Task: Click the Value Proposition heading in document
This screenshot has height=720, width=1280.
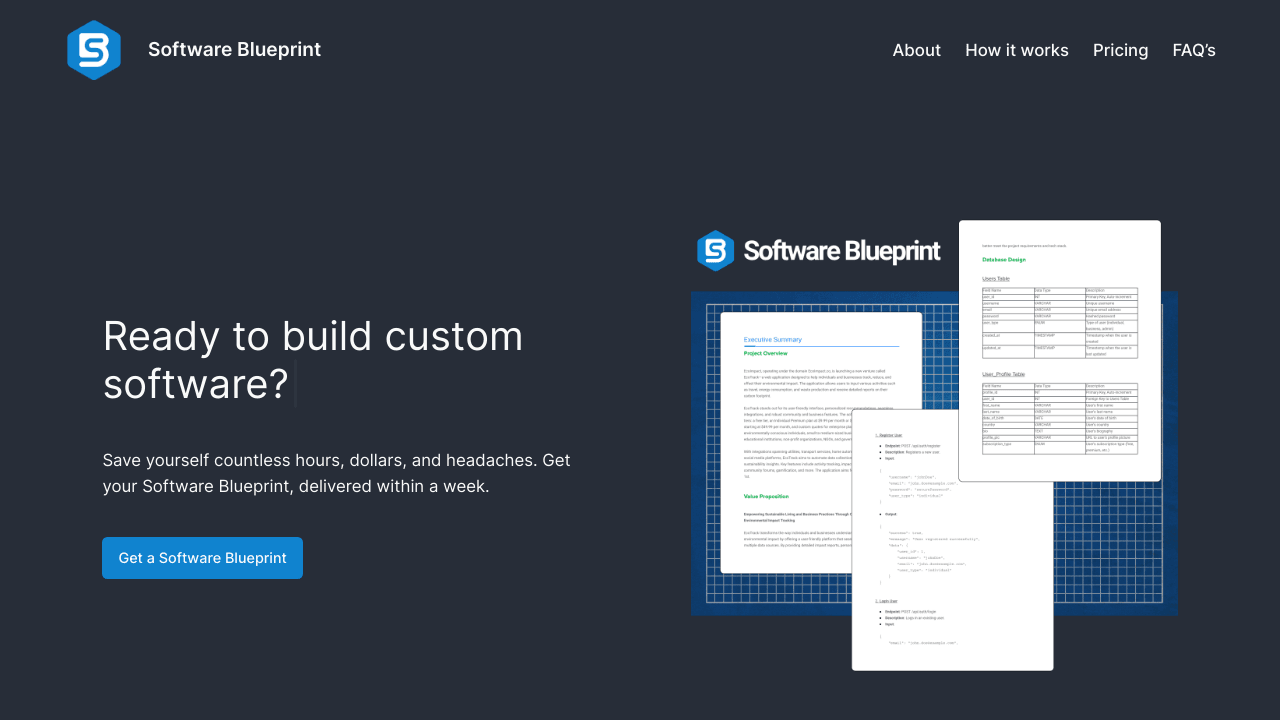Action: [x=766, y=496]
